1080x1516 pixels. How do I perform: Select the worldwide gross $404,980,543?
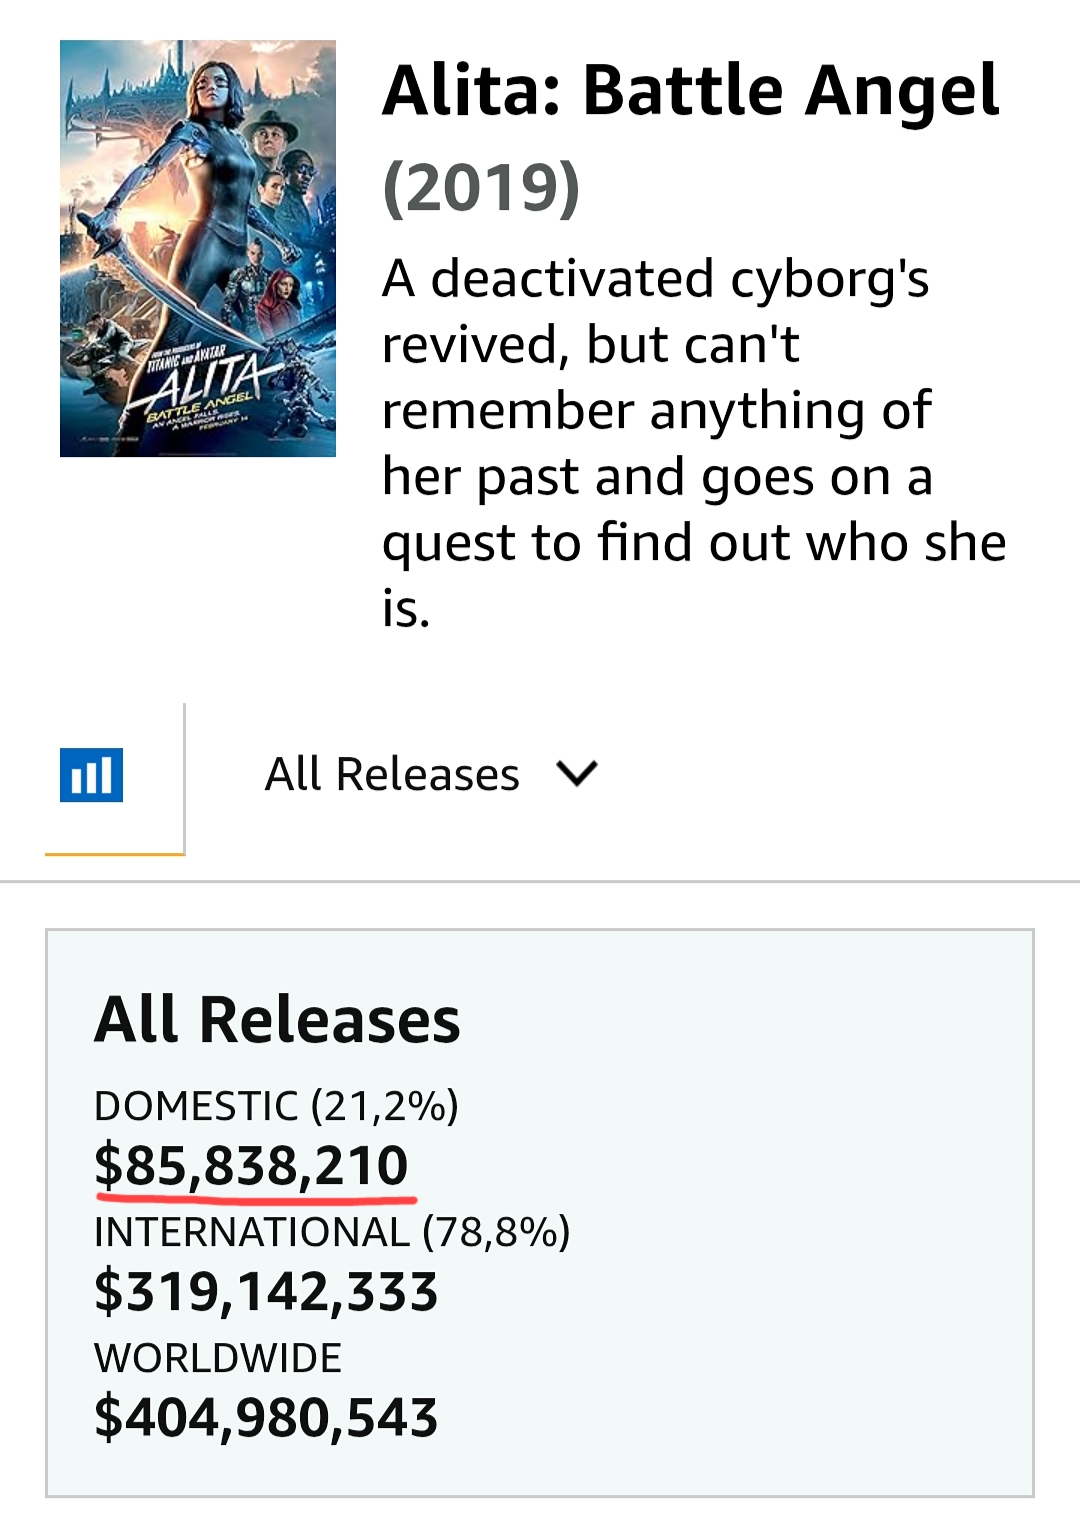tap(266, 1417)
